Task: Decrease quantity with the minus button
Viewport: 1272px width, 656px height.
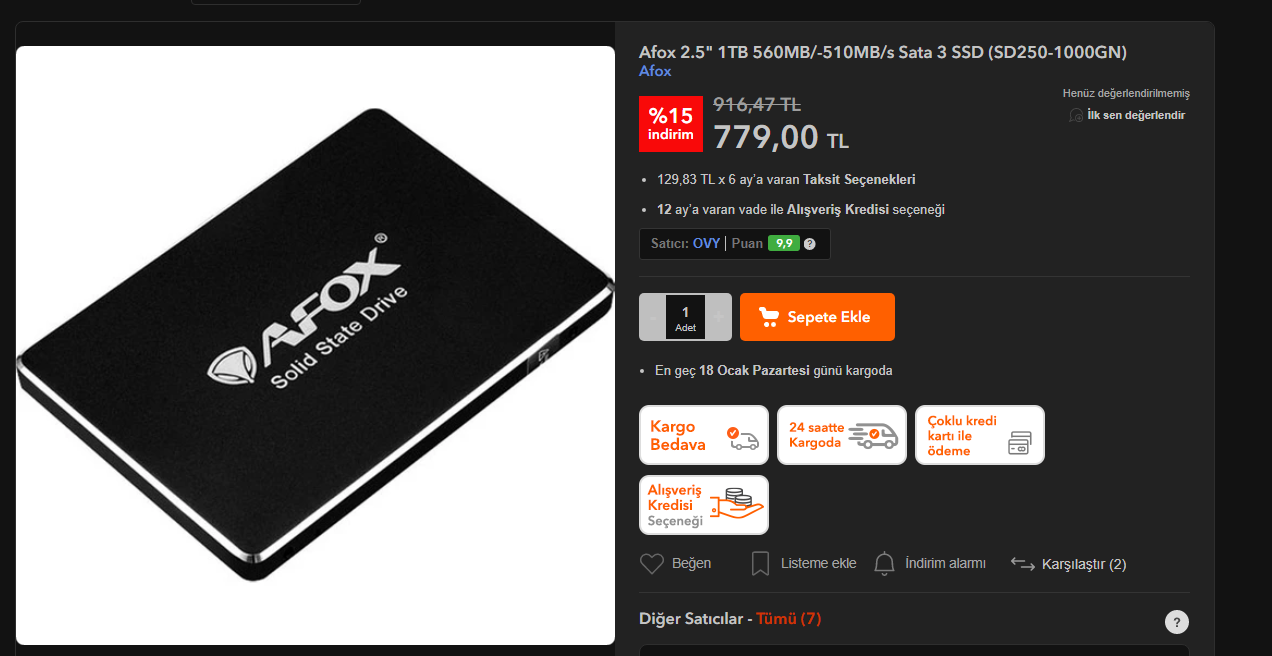Action: [x=653, y=317]
